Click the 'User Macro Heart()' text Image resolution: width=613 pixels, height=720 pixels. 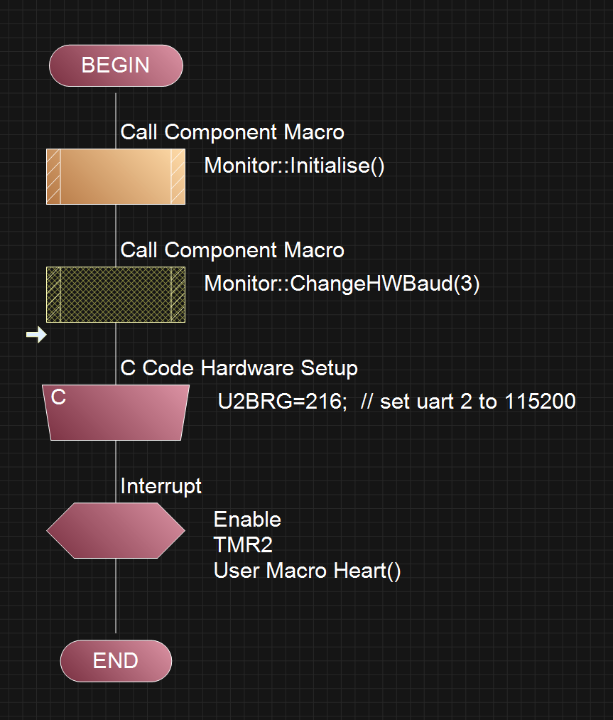click(307, 571)
